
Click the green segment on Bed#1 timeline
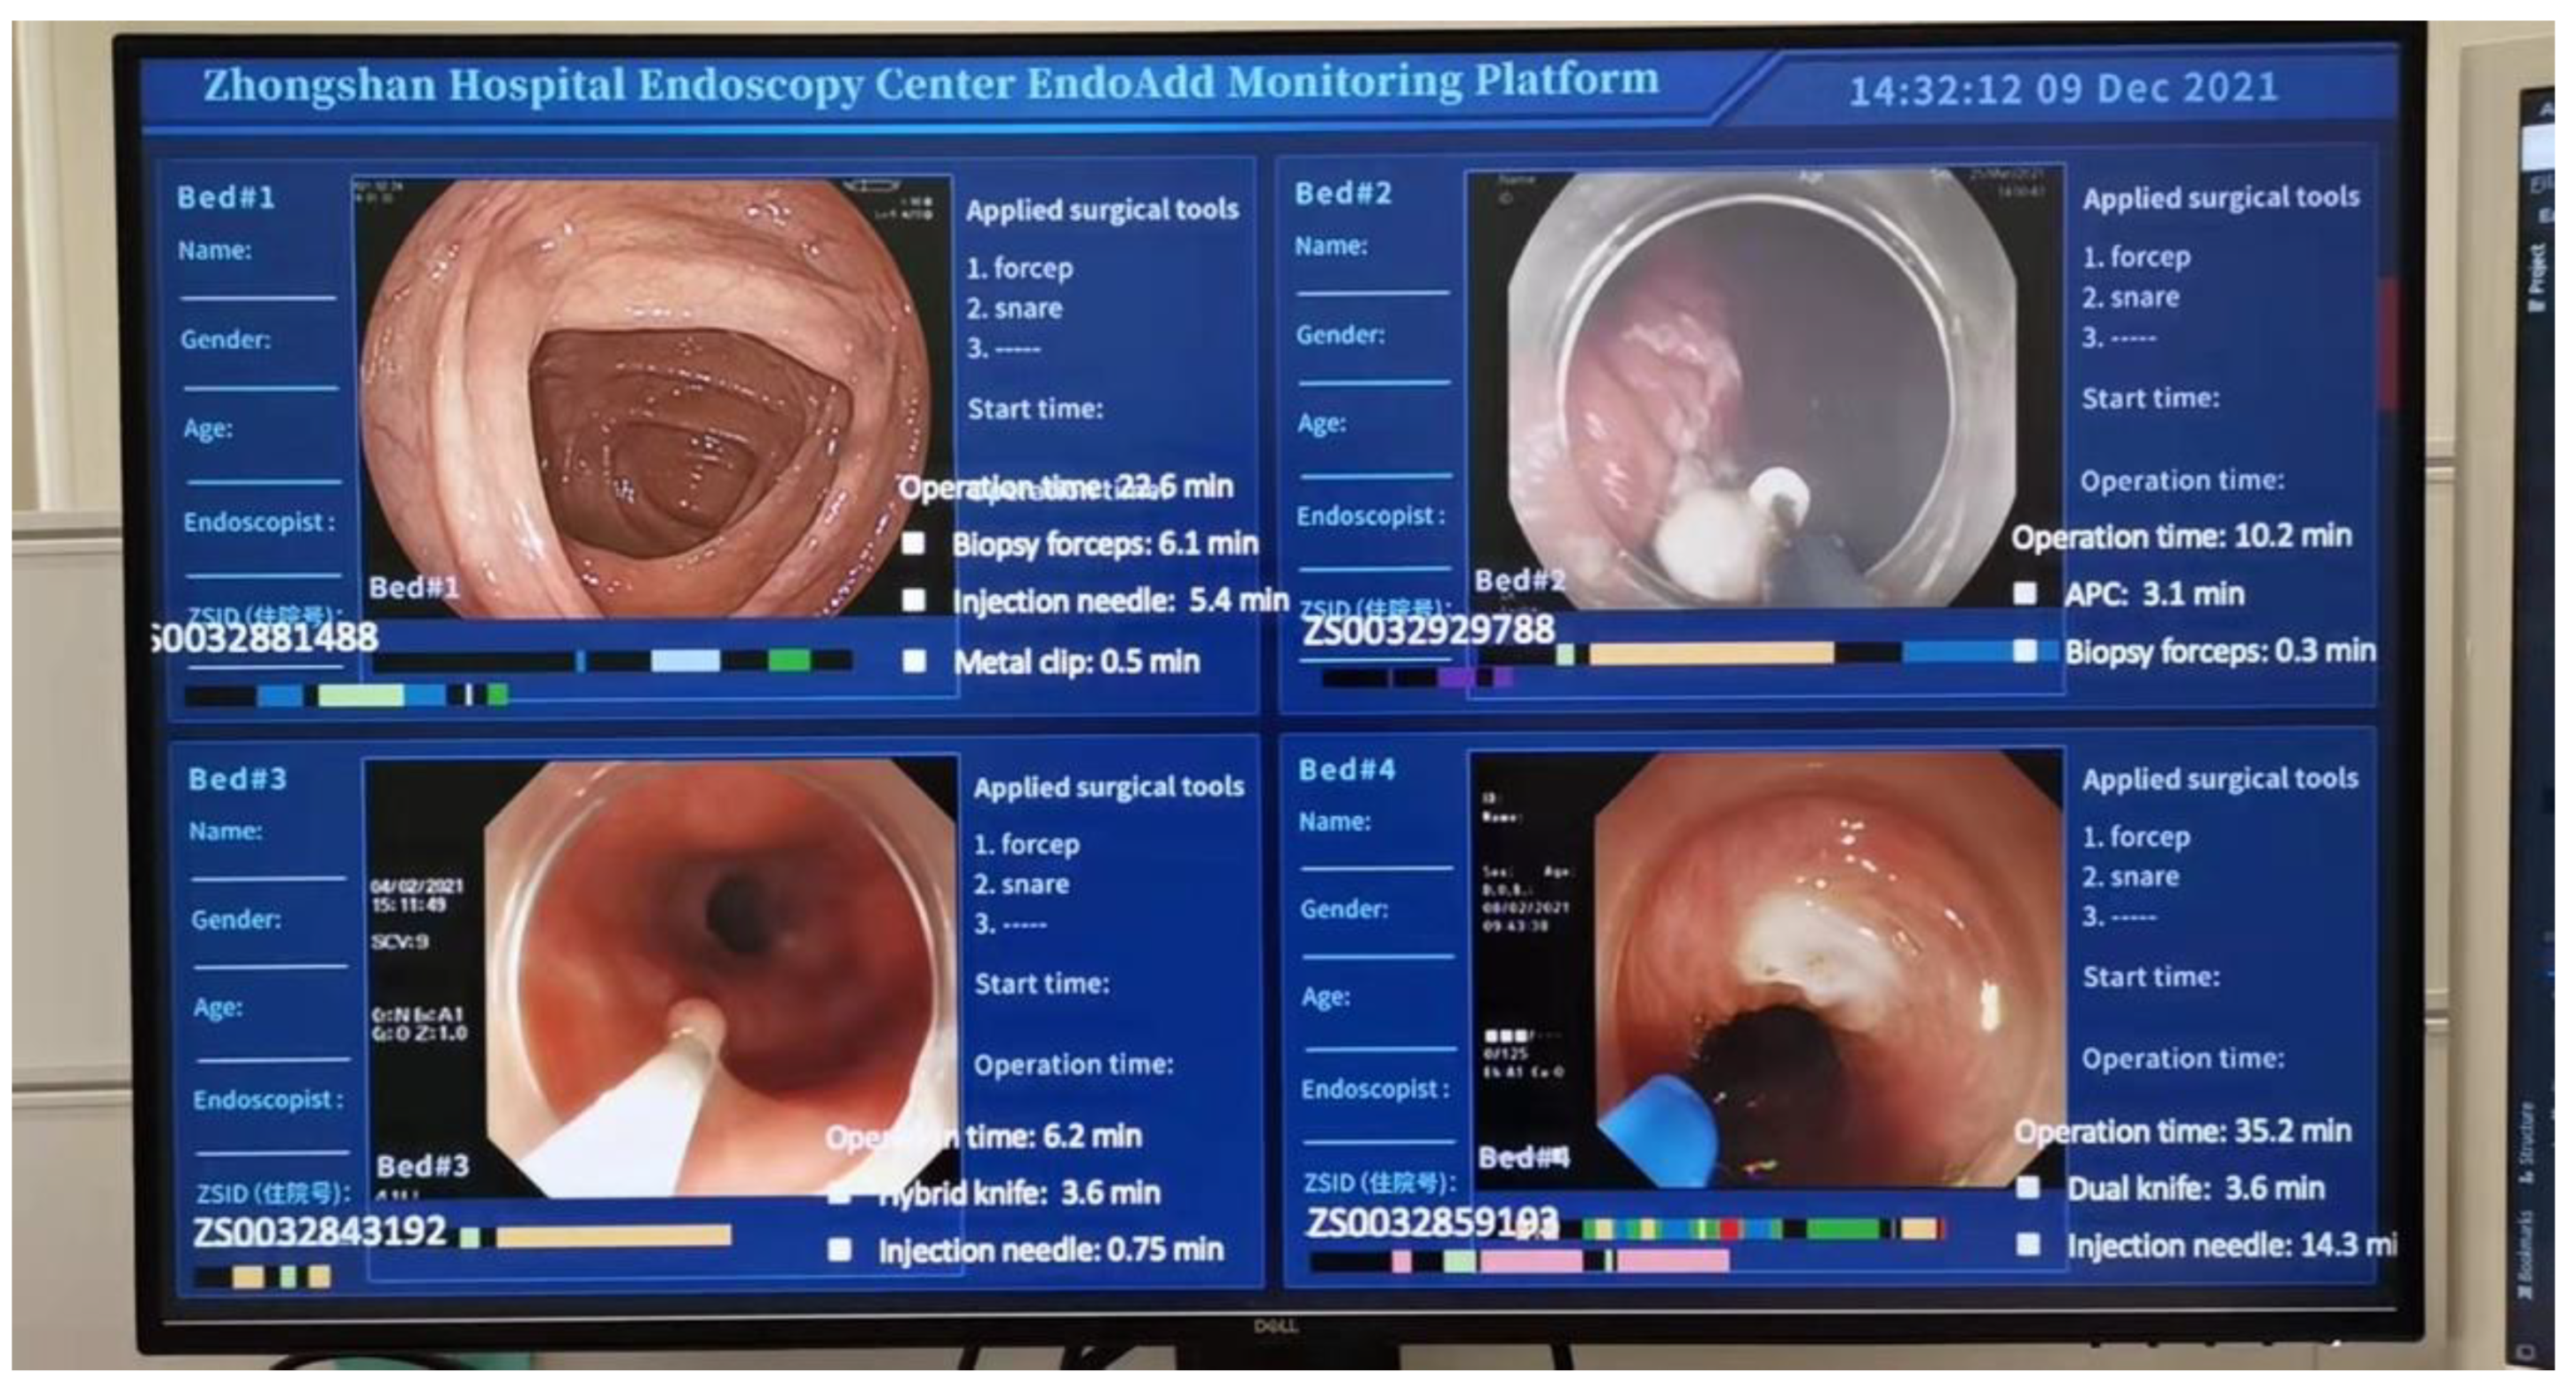click(x=788, y=660)
